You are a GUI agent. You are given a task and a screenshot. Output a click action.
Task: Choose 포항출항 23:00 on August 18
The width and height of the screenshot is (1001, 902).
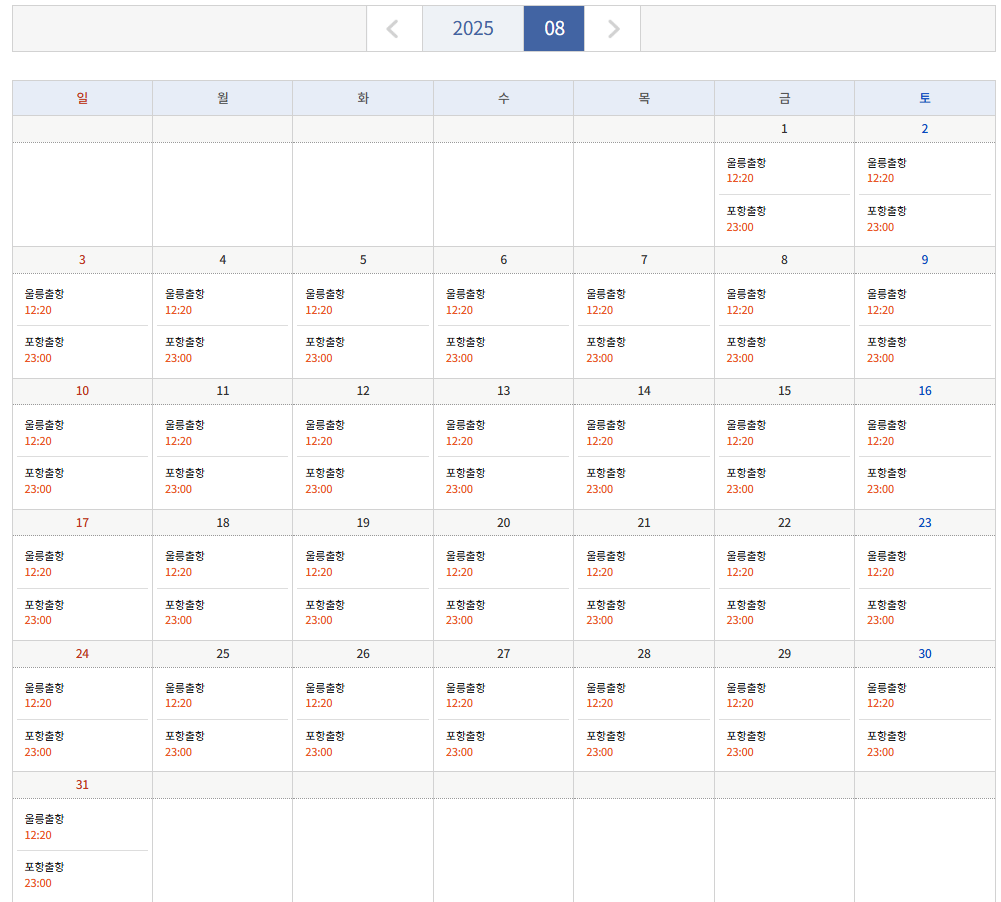pos(184,612)
